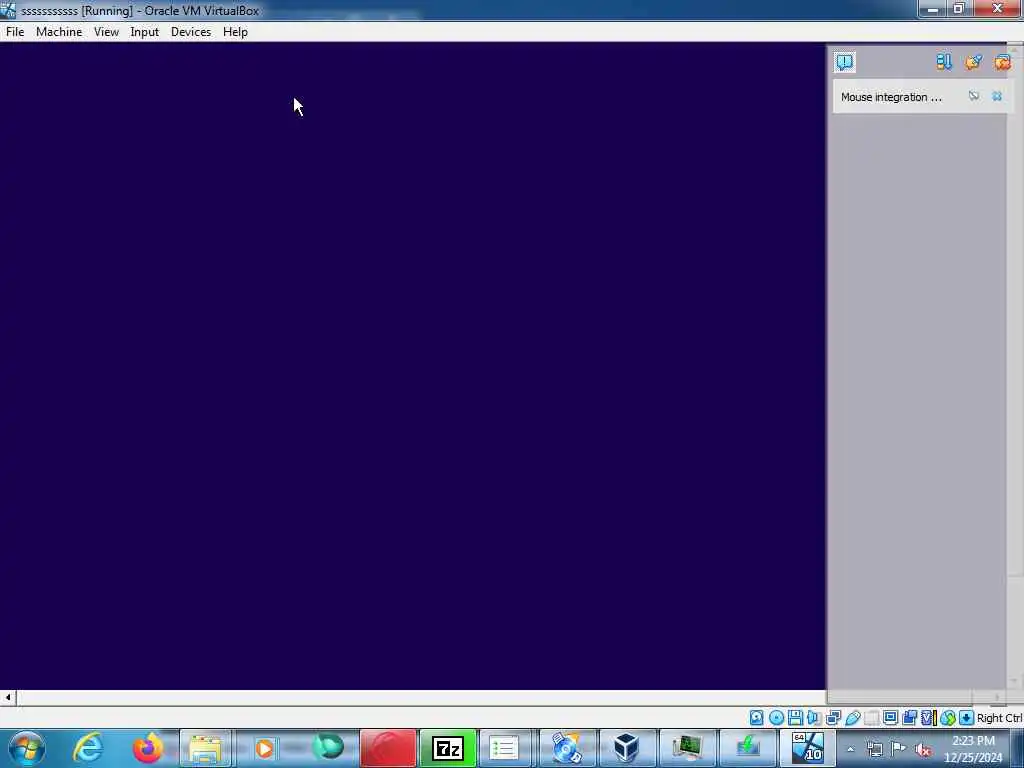Click the muted volume tray icon
The width and height of the screenshot is (1024, 768).
tap(923, 749)
